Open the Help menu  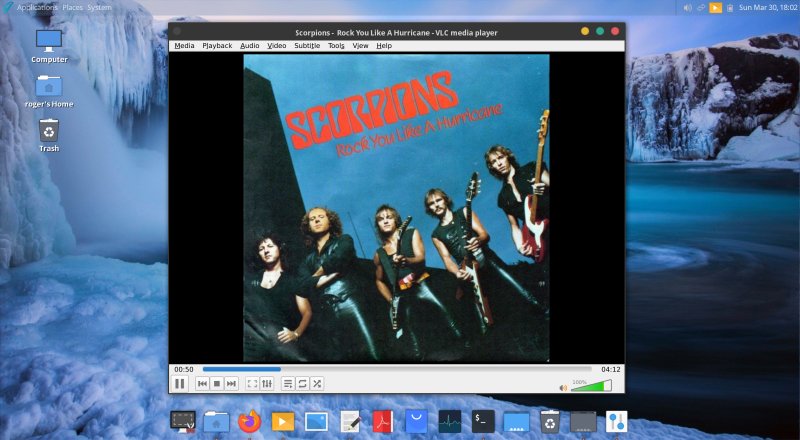point(384,45)
